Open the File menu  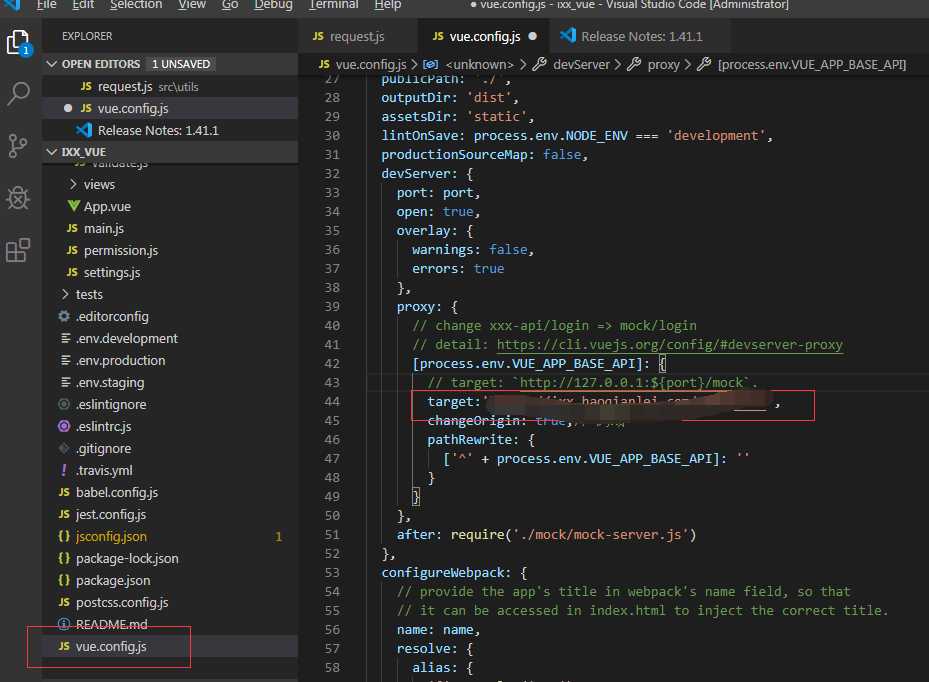(47, 5)
